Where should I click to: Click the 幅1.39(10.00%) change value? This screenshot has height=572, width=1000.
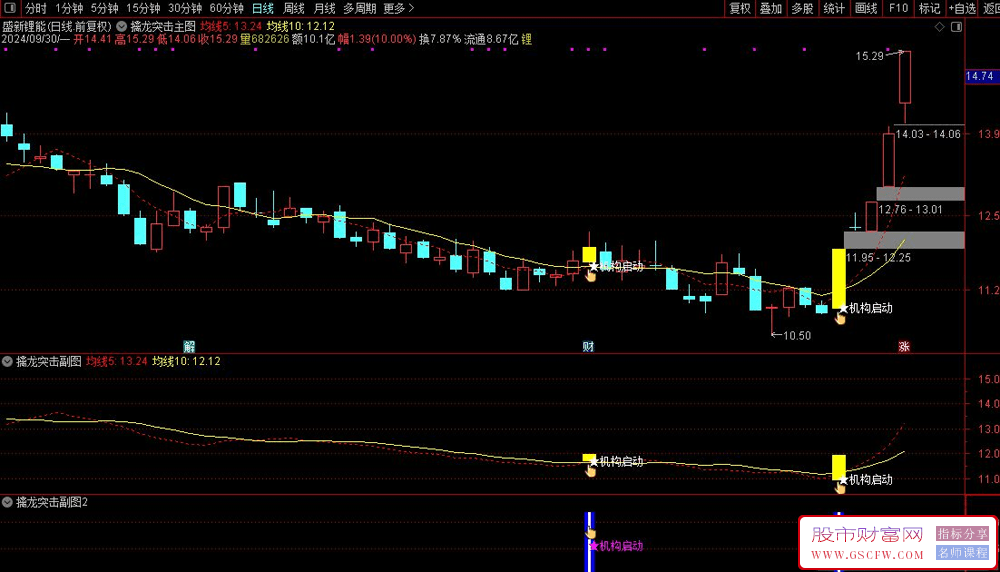[x=377, y=39]
